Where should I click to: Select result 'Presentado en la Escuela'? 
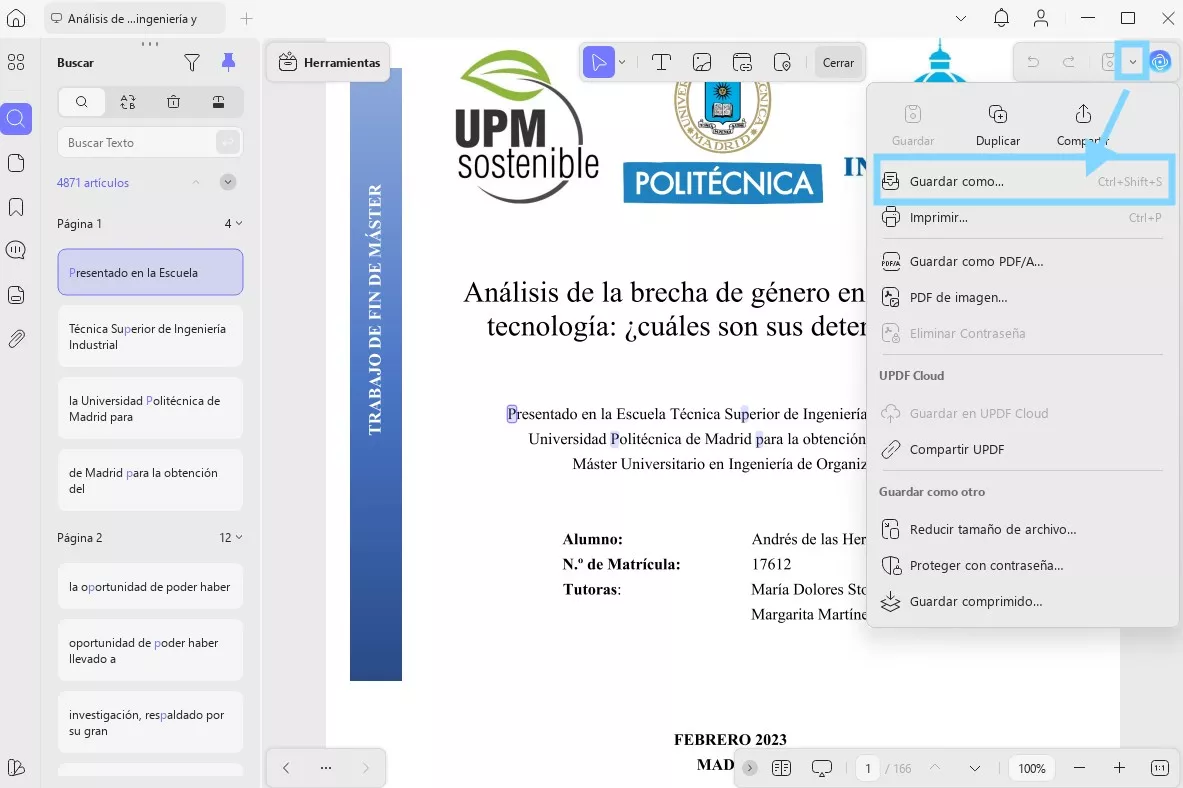point(150,272)
